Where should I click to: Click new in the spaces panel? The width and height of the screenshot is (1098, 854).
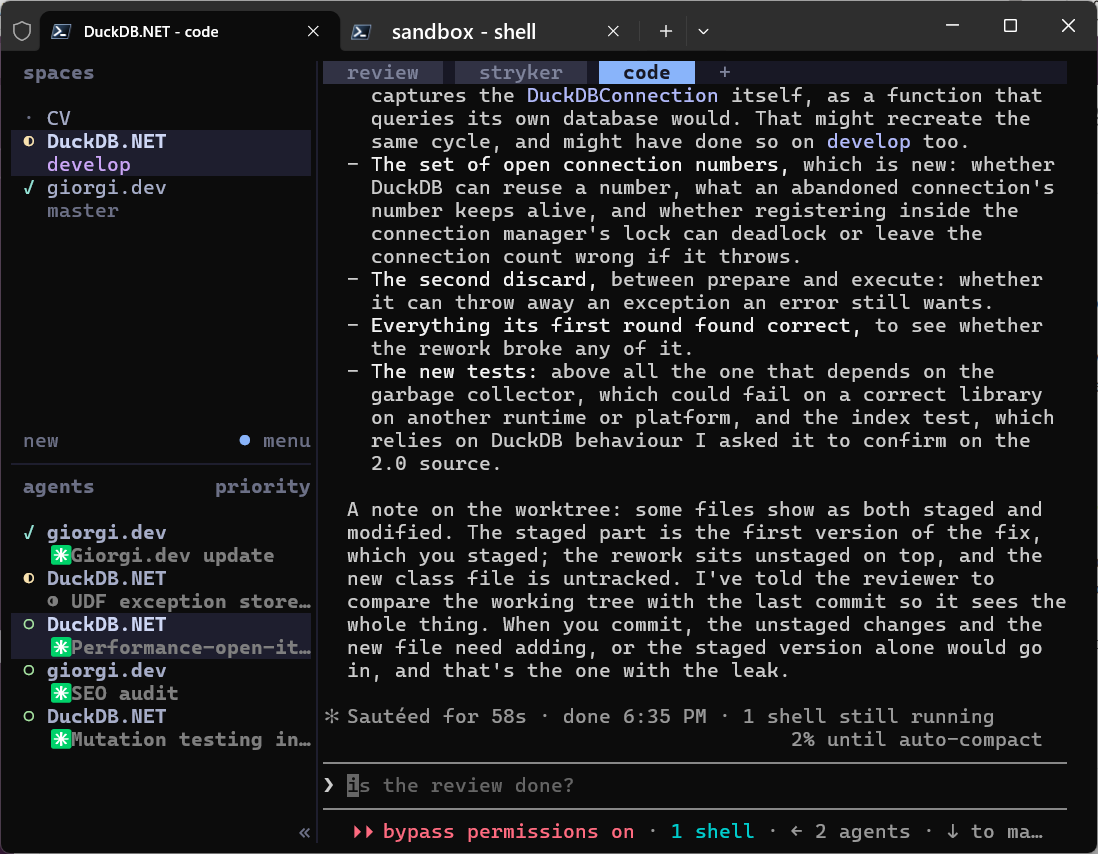41,441
